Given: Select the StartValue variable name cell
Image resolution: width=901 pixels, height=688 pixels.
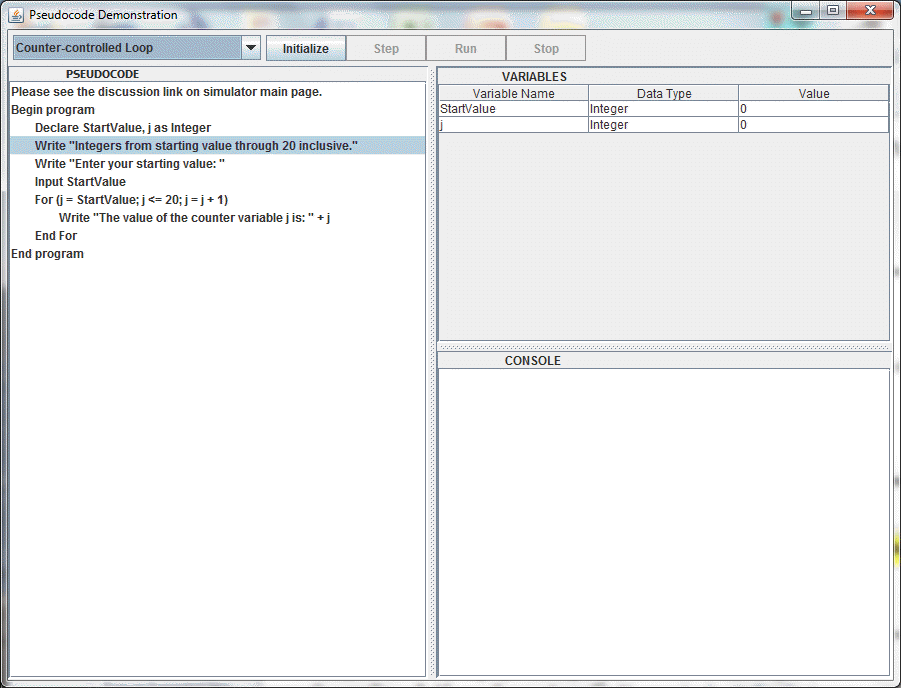Looking at the screenshot, I should (513, 109).
